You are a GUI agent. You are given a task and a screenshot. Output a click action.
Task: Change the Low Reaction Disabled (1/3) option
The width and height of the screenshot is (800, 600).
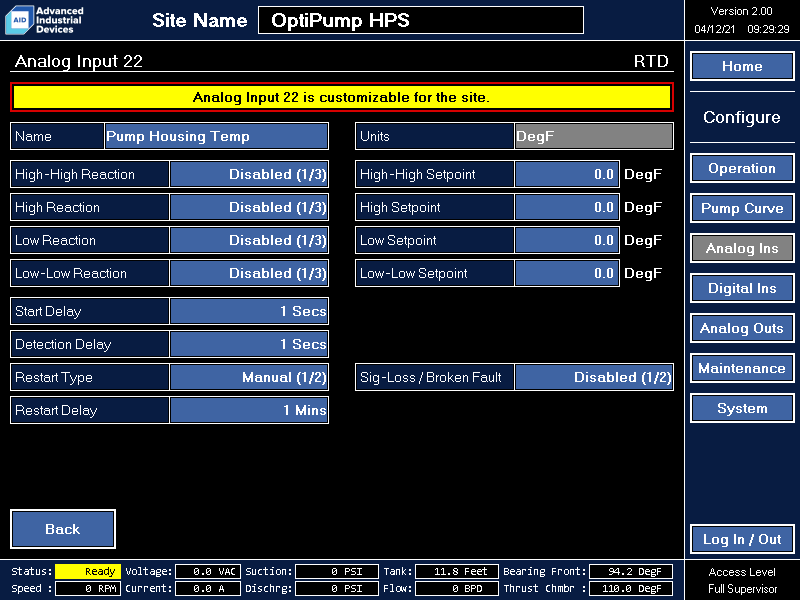[x=249, y=240]
